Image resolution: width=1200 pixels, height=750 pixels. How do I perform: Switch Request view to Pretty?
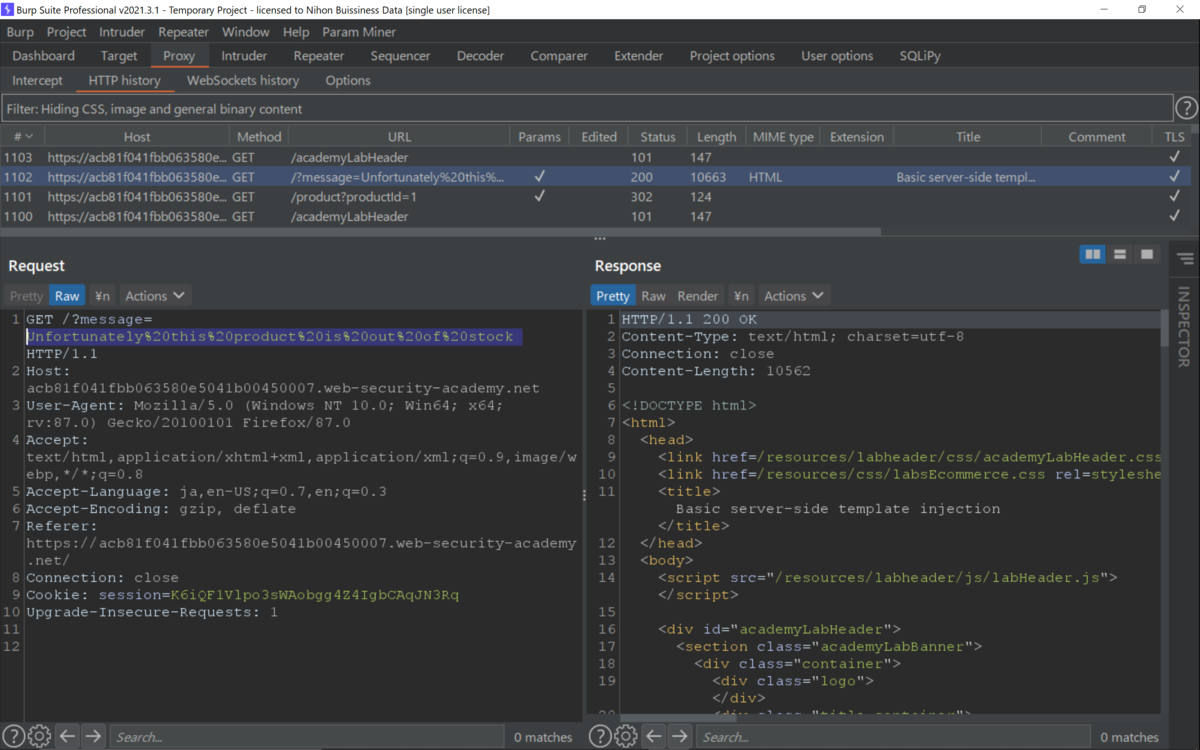[27, 296]
